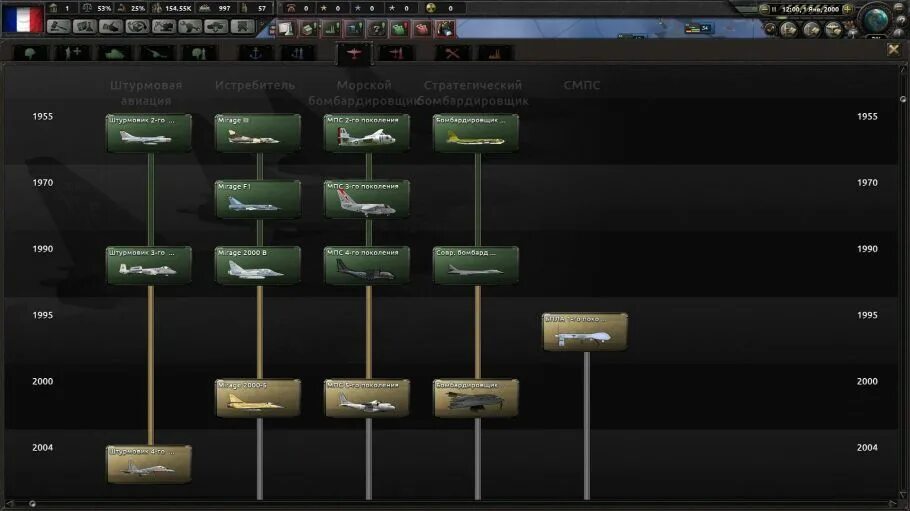Click the manpower counter 154.55K
Viewport: 910px width, 511px height.
[172, 8]
